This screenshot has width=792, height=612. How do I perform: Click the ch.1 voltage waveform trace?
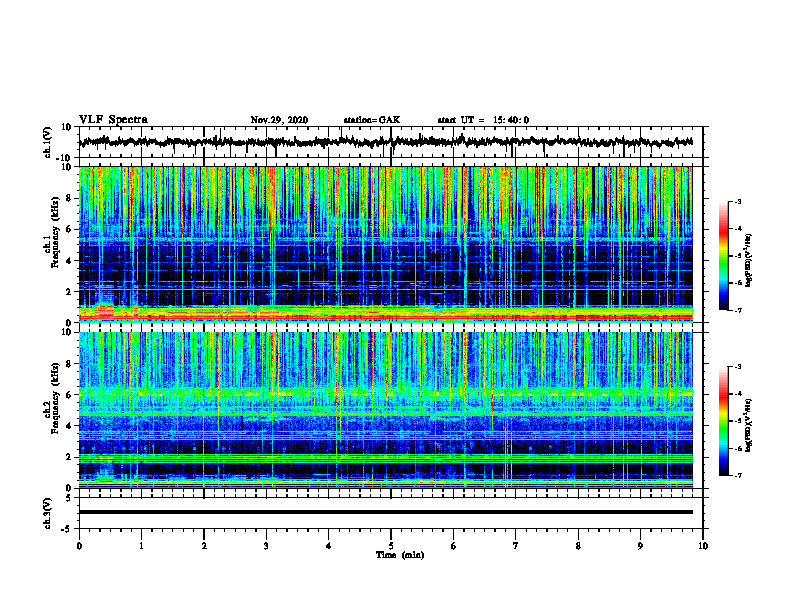pyautogui.click(x=385, y=142)
